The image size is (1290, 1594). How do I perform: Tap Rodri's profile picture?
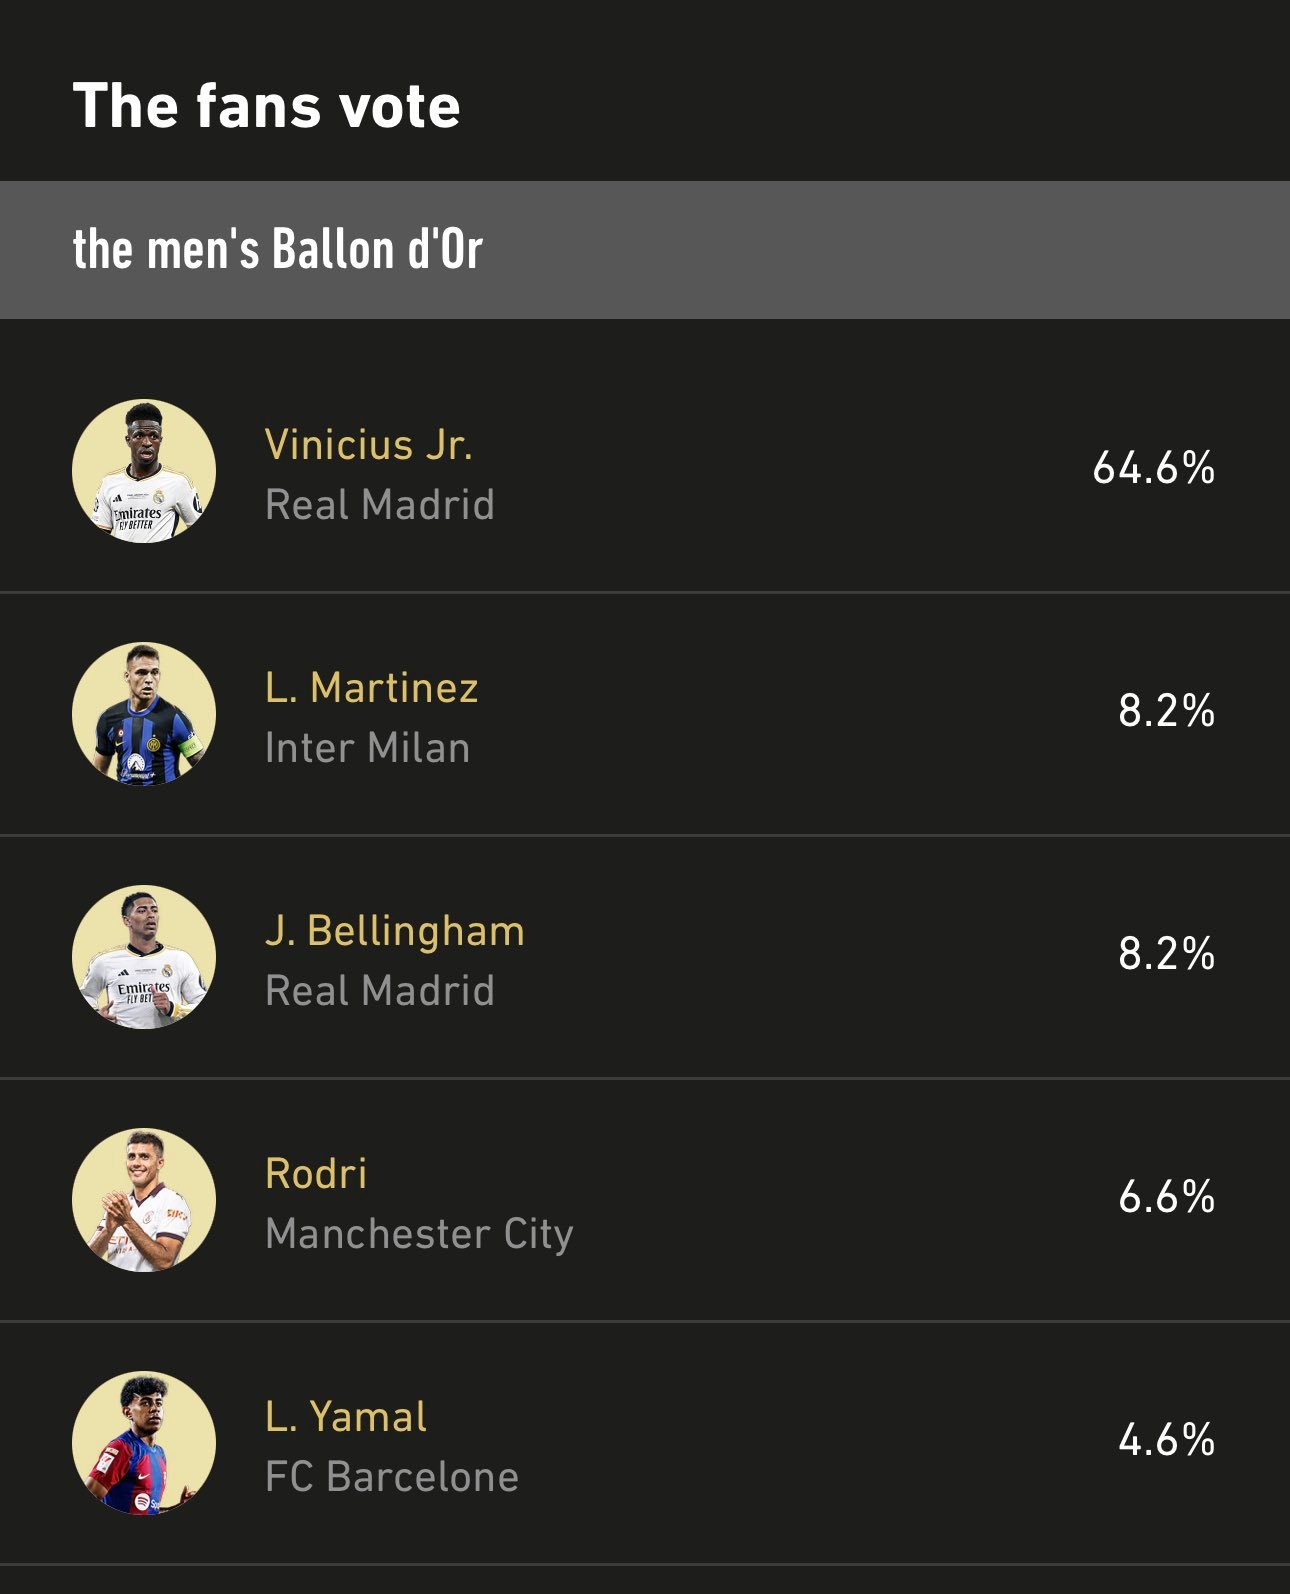pos(144,1200)
